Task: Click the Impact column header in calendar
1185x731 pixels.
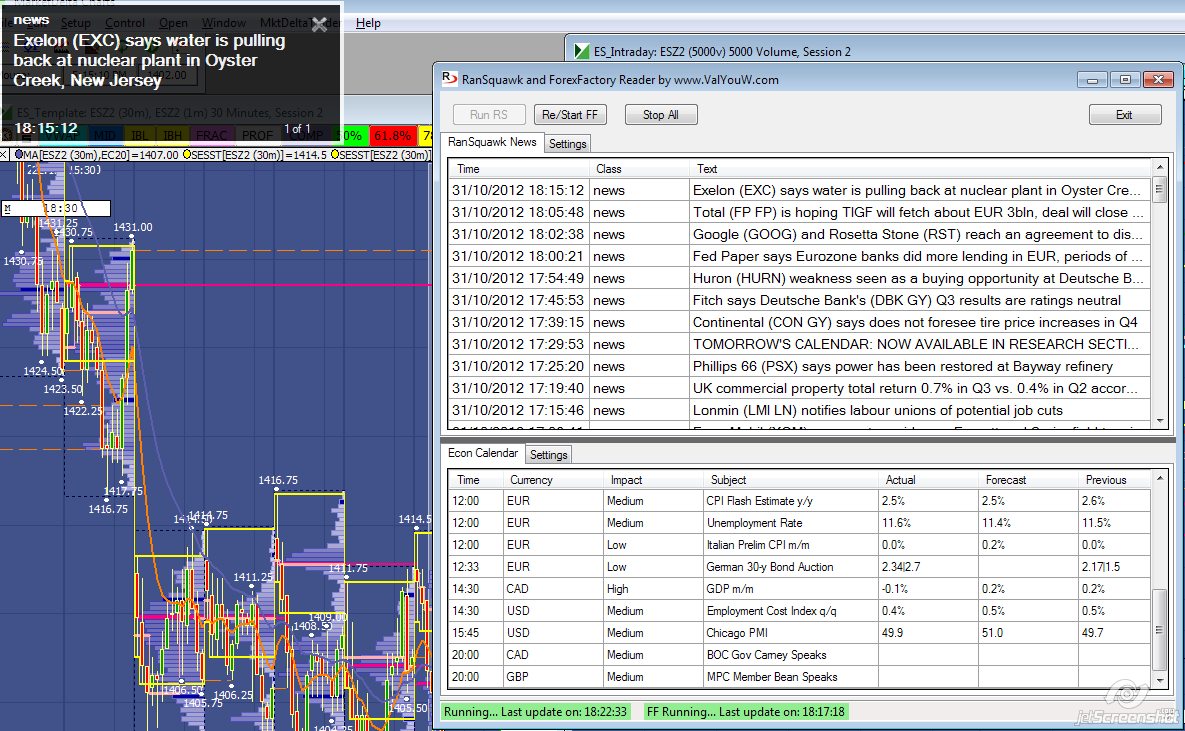Action: (x=652, y=480)
